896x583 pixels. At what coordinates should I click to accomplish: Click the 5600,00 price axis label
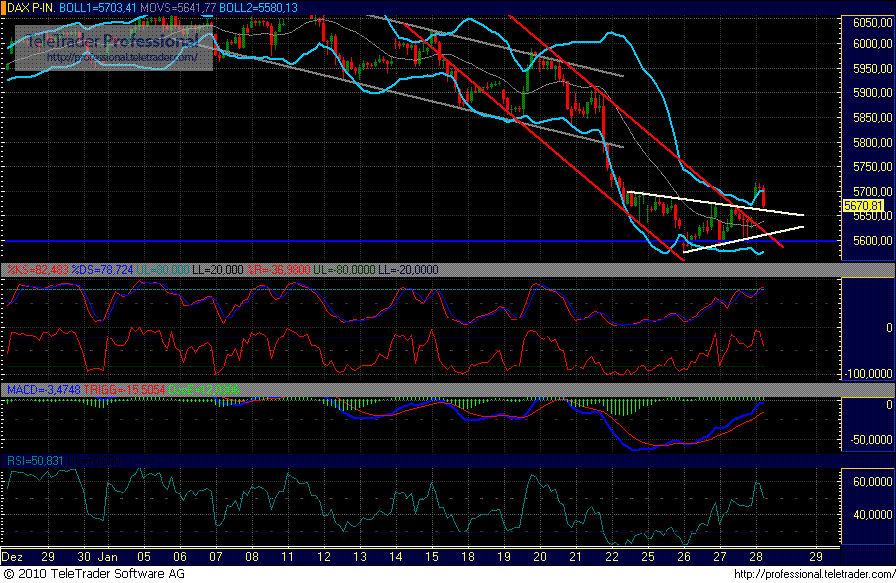[872, 241]
